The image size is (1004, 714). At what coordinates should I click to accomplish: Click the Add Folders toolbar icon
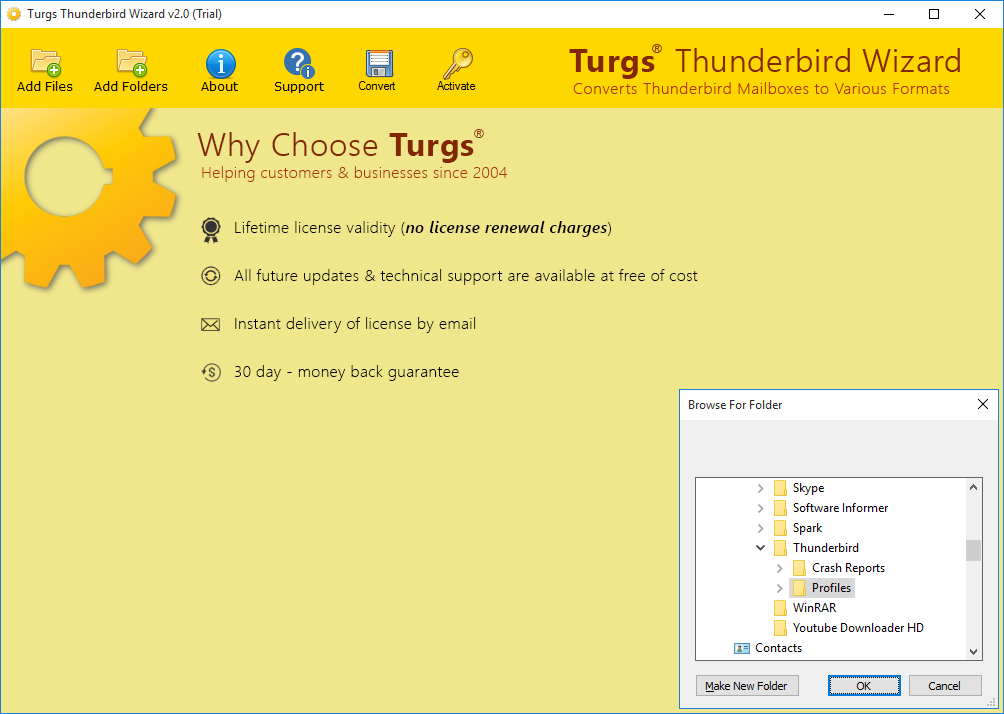132,62
